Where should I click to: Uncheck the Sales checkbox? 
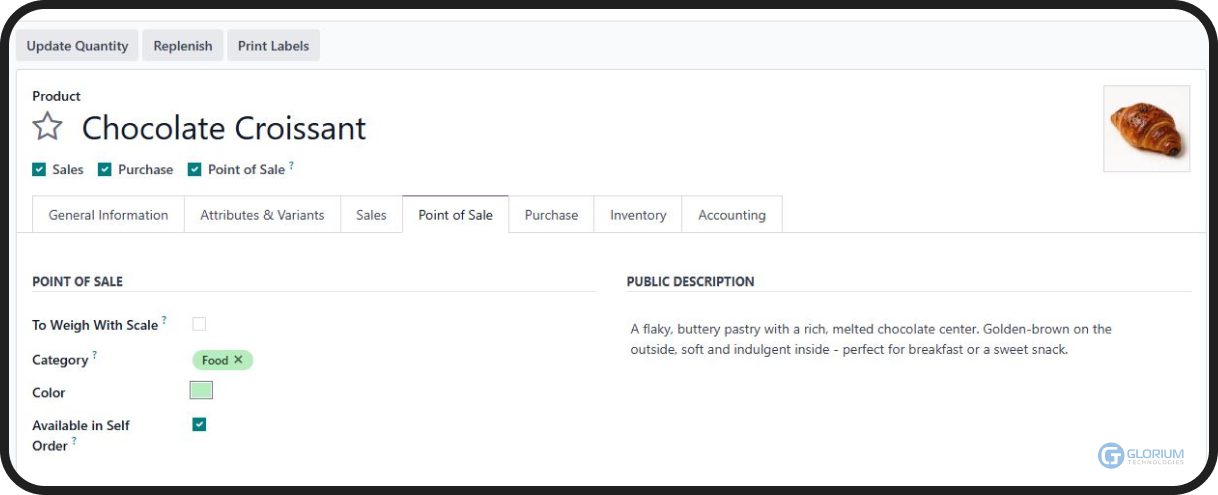[39, 170]
